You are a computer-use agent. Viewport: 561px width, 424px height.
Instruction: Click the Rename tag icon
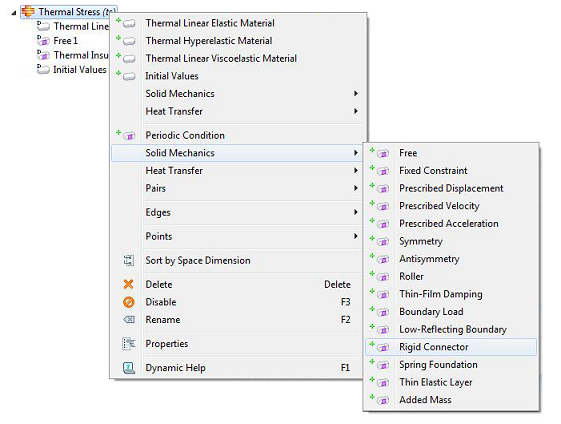(129, 320)
